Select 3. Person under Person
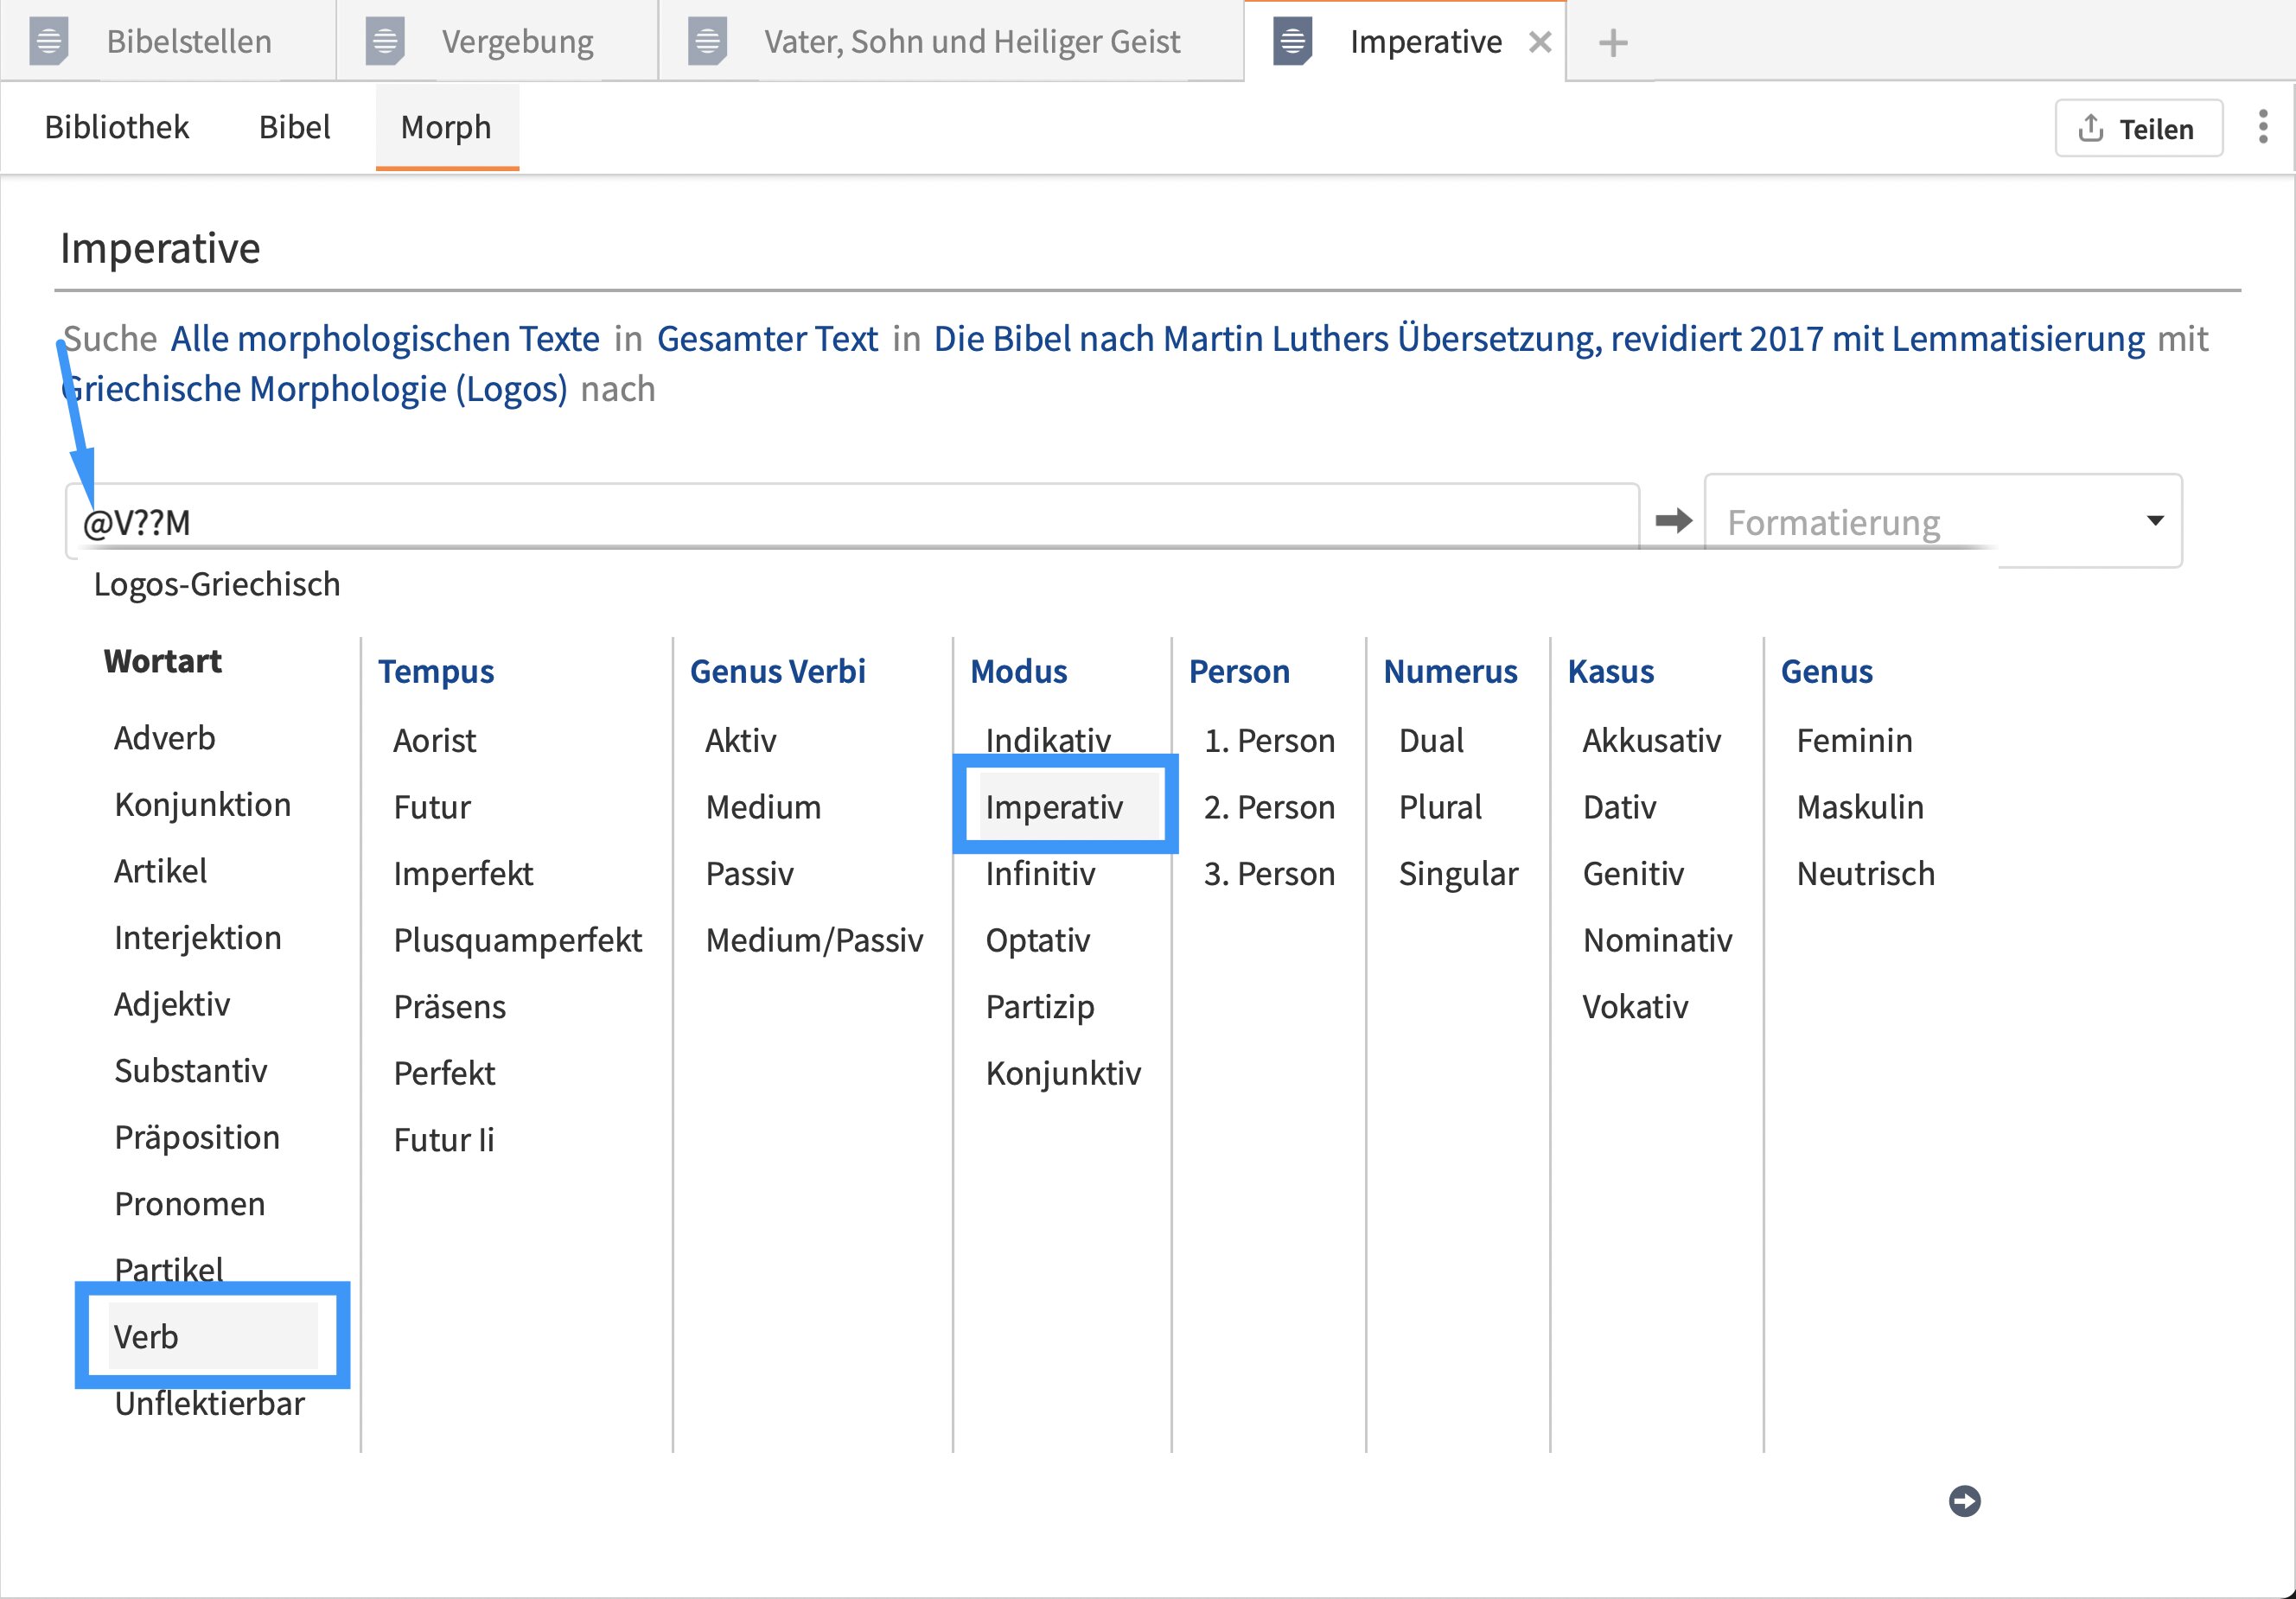This screenshot has height=1599, width=2296. pyautogui.click(x=1269, y=873)
